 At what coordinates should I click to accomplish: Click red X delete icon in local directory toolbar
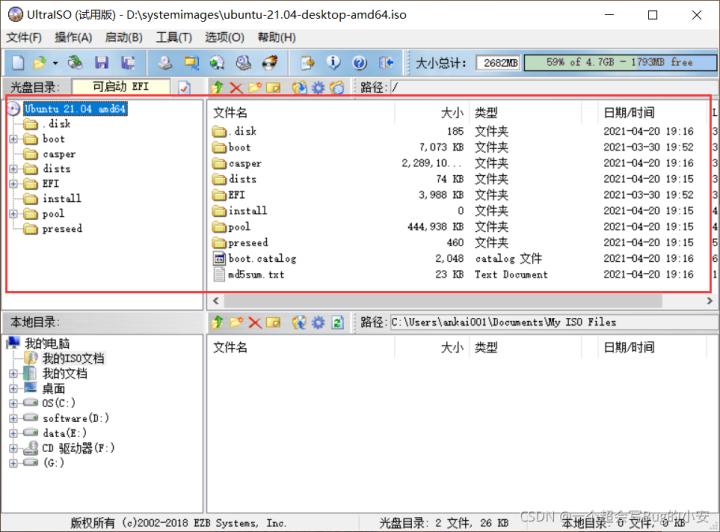click(x=254, y=322)
